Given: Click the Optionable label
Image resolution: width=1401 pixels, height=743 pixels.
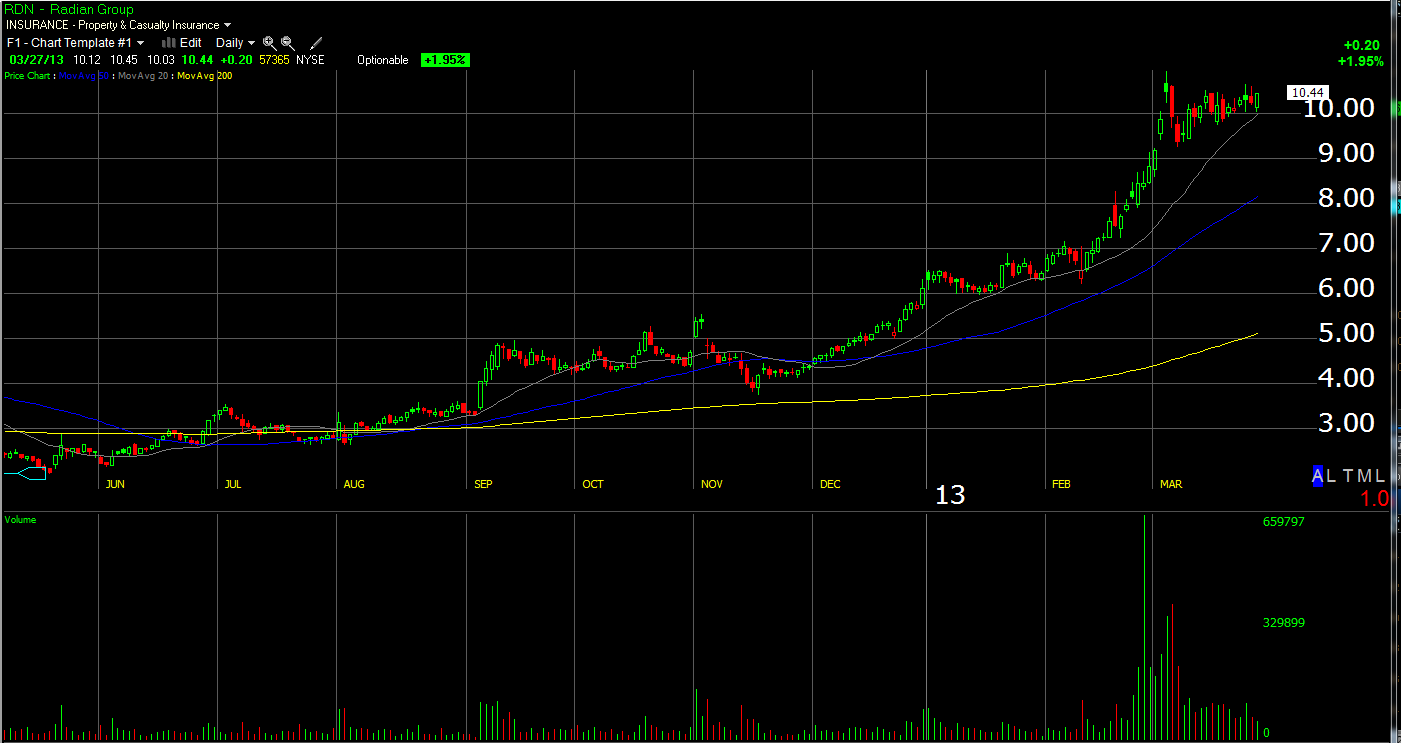Looking at the screenshot, I should coord(383,60).
